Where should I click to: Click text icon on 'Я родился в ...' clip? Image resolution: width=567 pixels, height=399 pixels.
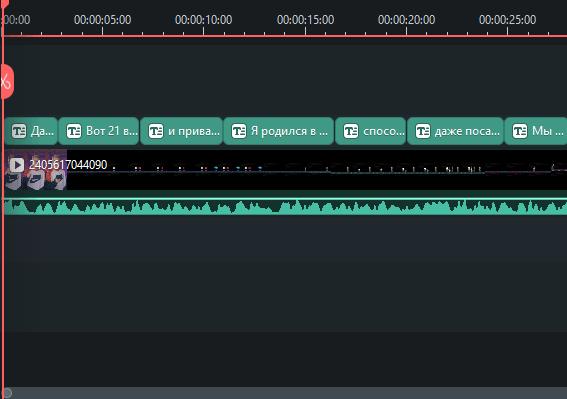(x=239, y=131)
